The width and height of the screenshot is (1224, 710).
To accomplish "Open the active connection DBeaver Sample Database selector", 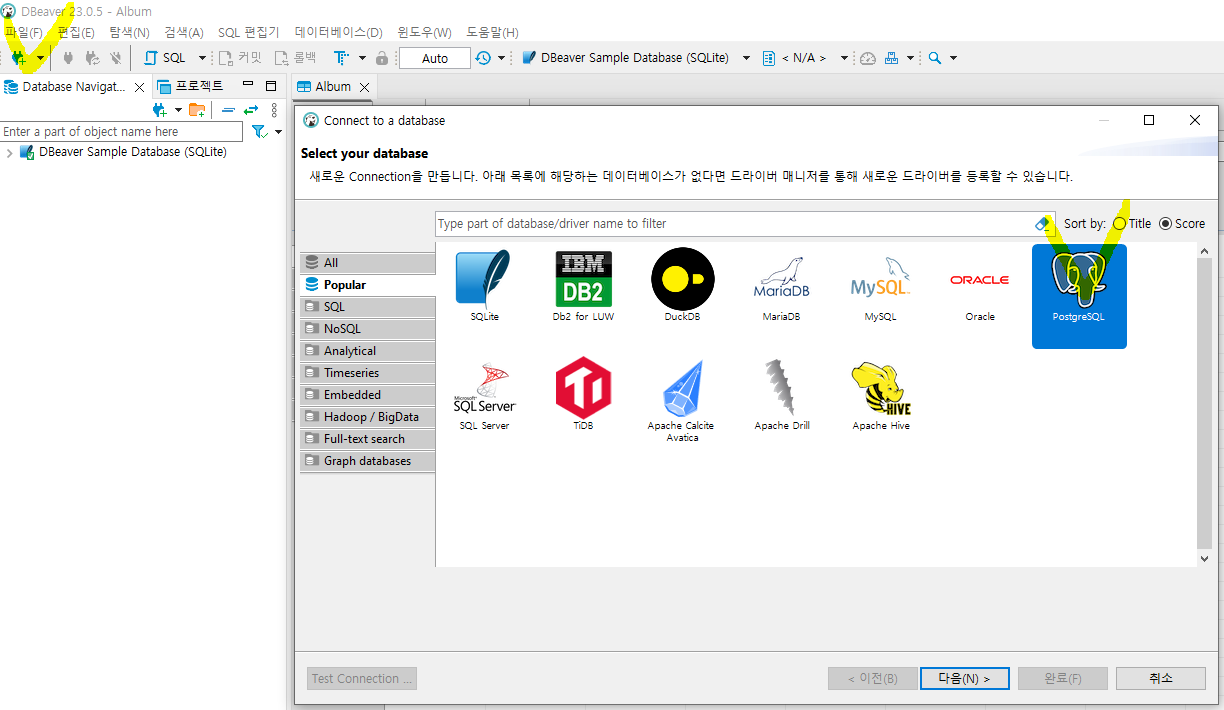I will point(636,58).
